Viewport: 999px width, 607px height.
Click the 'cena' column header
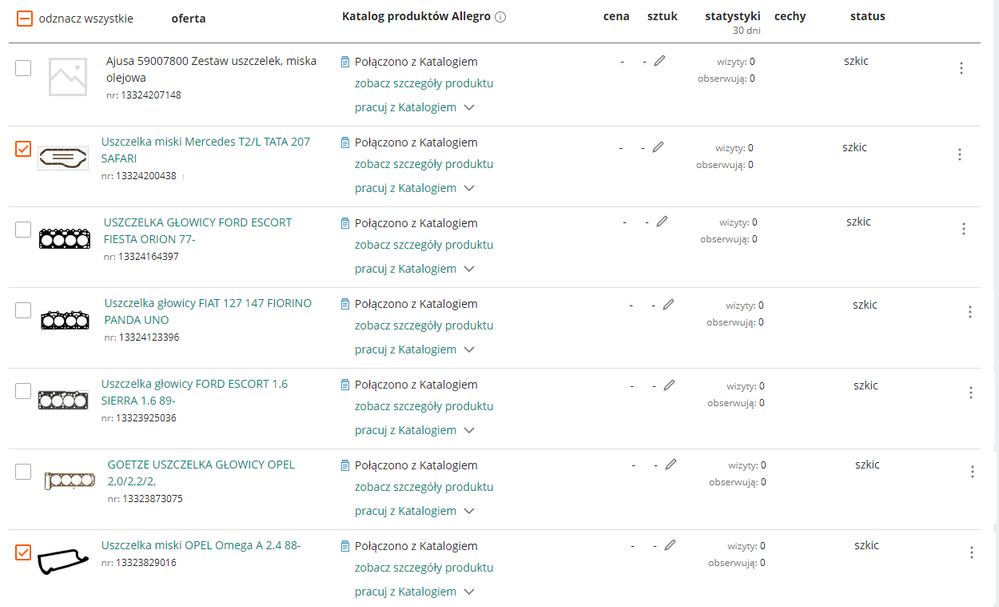(x=616, y=16)
